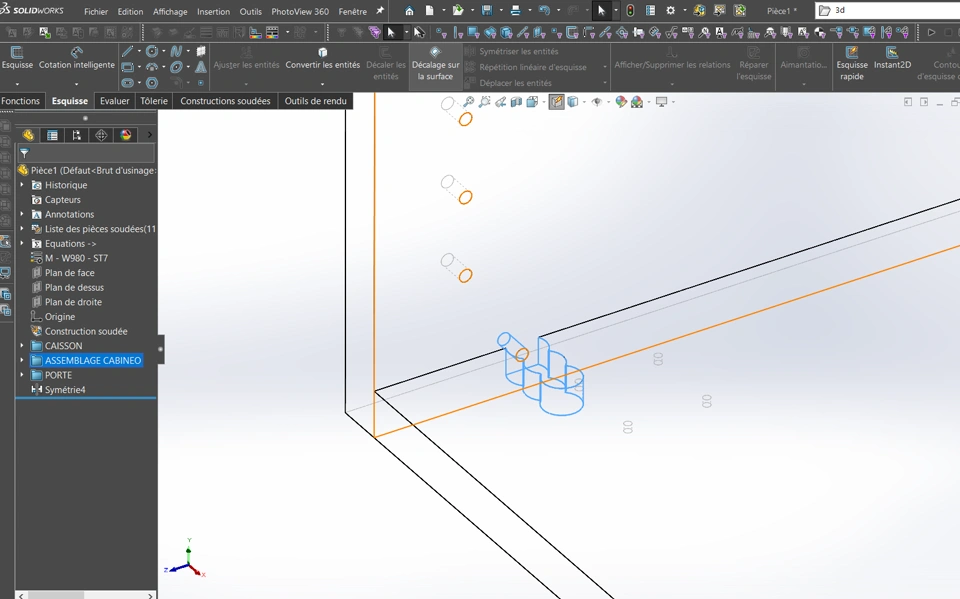Expand the PORTE folder
This screenshot has width=960, height=599.
pyautogui.click(x=22, y=375)
